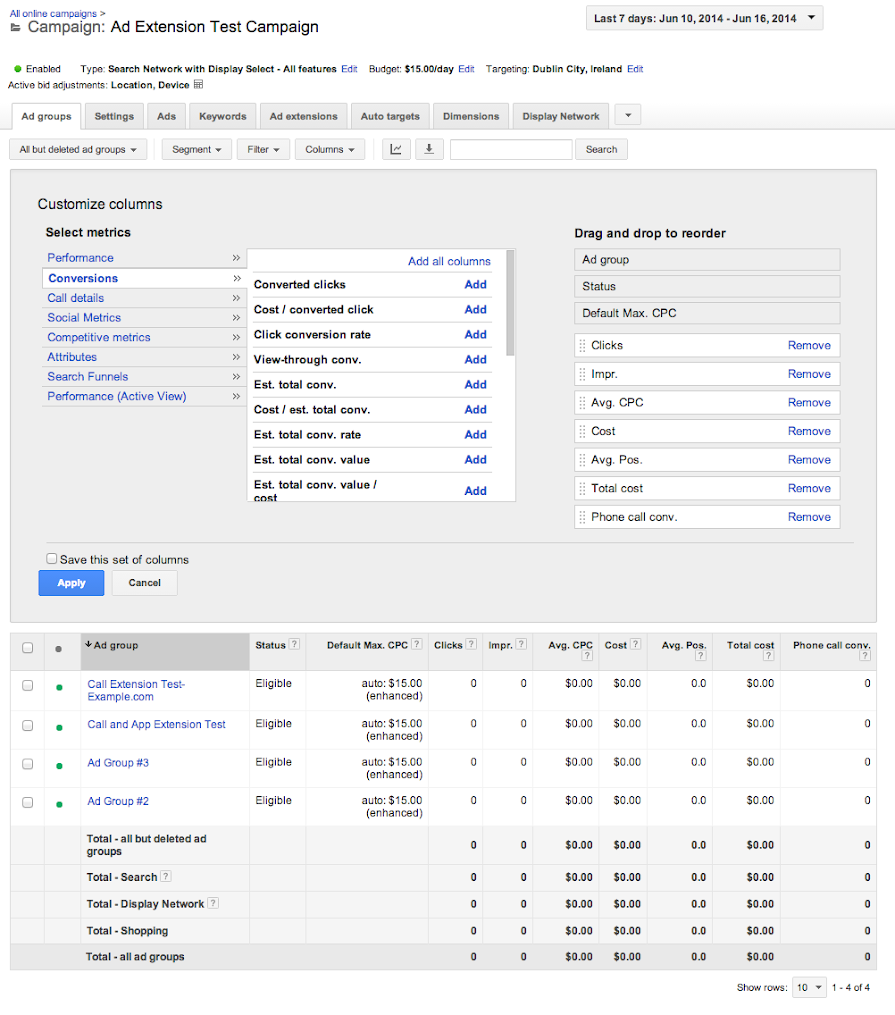Click green status dot for Ad Group #3
Image resolution: width=895 pixels, height=1015 pixels.
click(59, 765)
